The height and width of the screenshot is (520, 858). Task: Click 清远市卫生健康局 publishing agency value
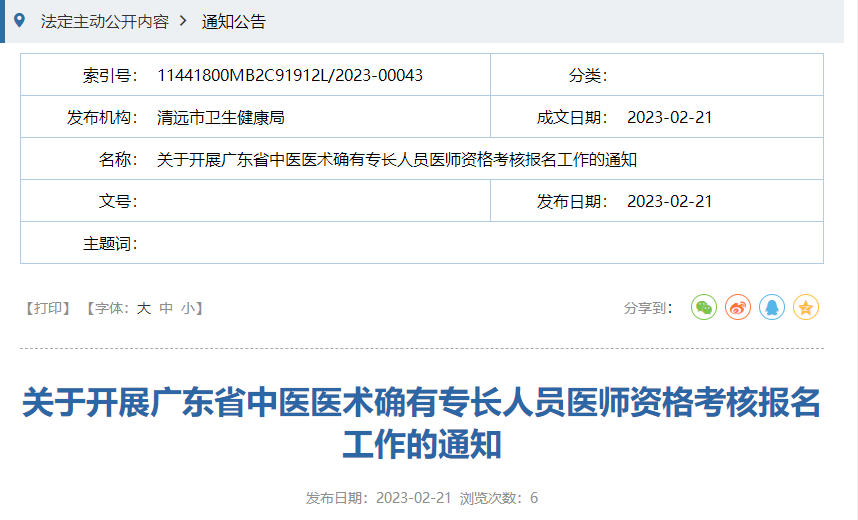pyautogui.click(x=221, y=117)
